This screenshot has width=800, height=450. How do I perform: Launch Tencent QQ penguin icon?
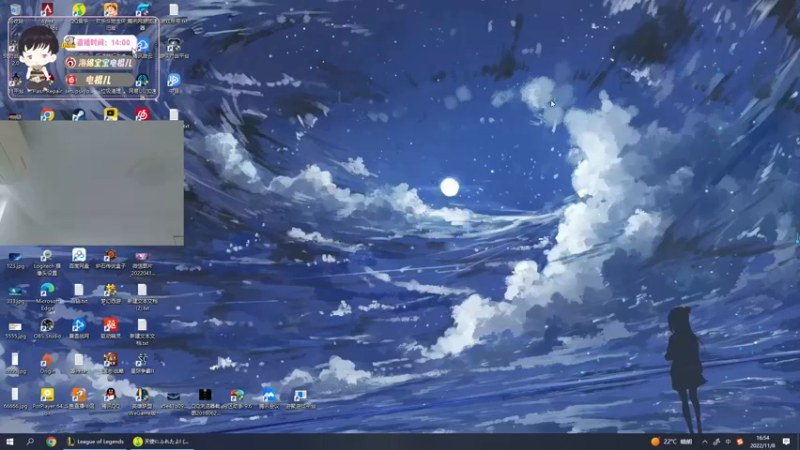[x=110, y=398]
